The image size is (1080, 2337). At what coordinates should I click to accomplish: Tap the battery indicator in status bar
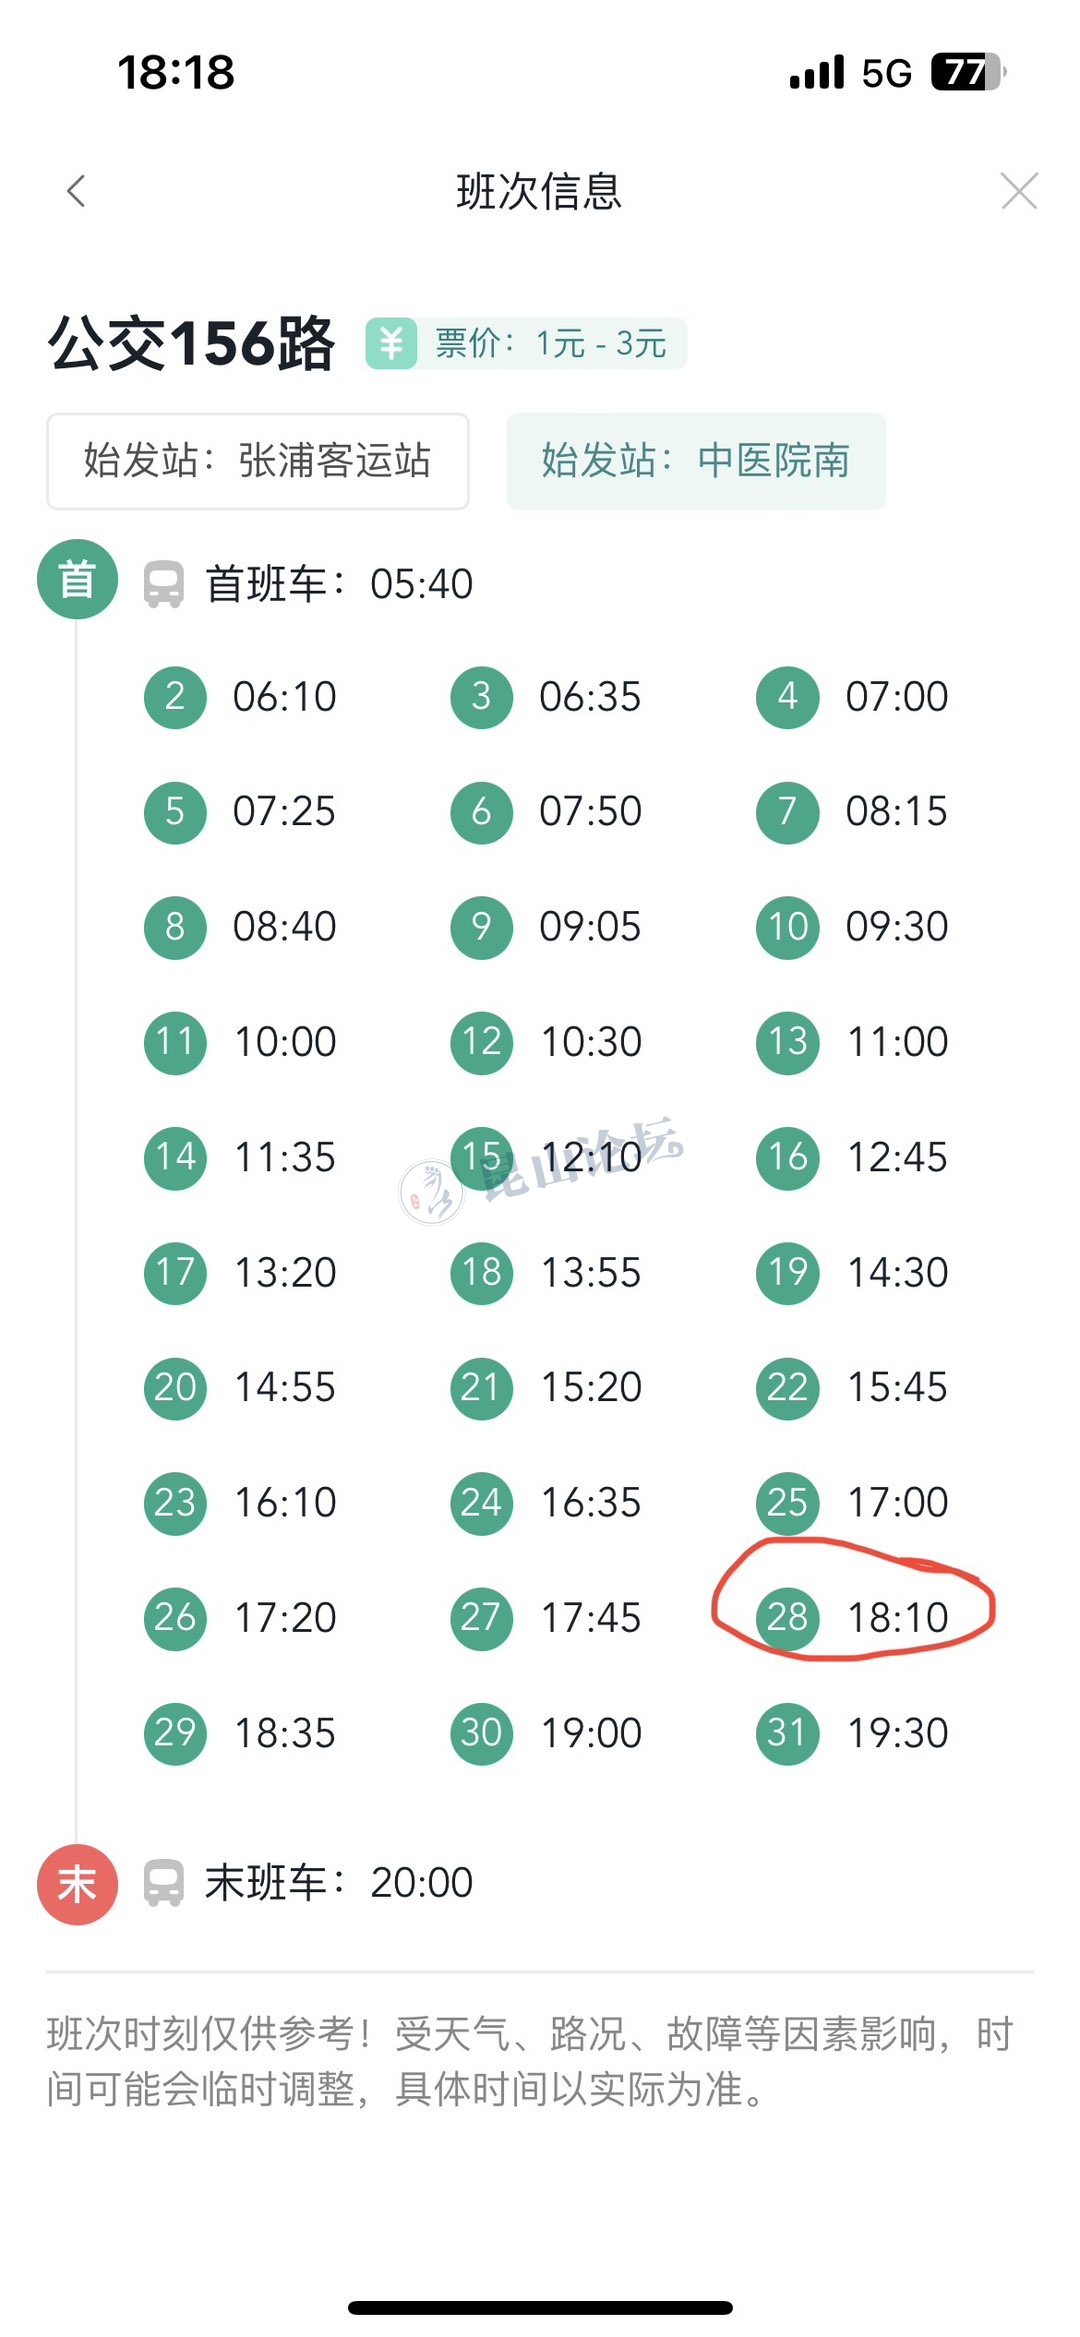tap(966, 72)
